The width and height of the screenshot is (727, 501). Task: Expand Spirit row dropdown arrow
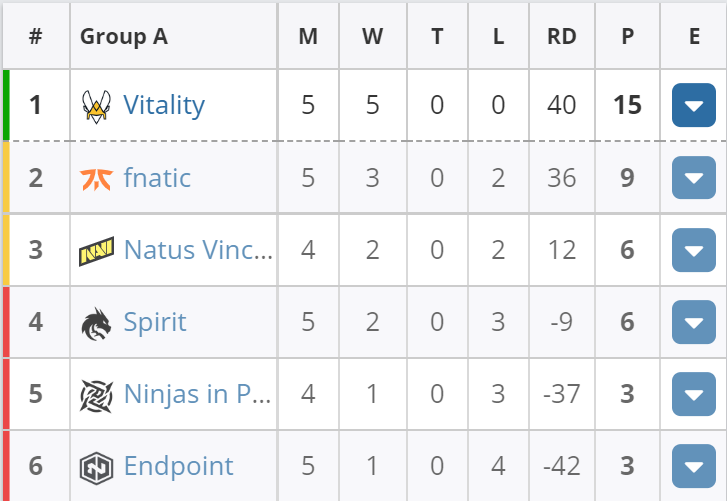(x=693, y=322)
